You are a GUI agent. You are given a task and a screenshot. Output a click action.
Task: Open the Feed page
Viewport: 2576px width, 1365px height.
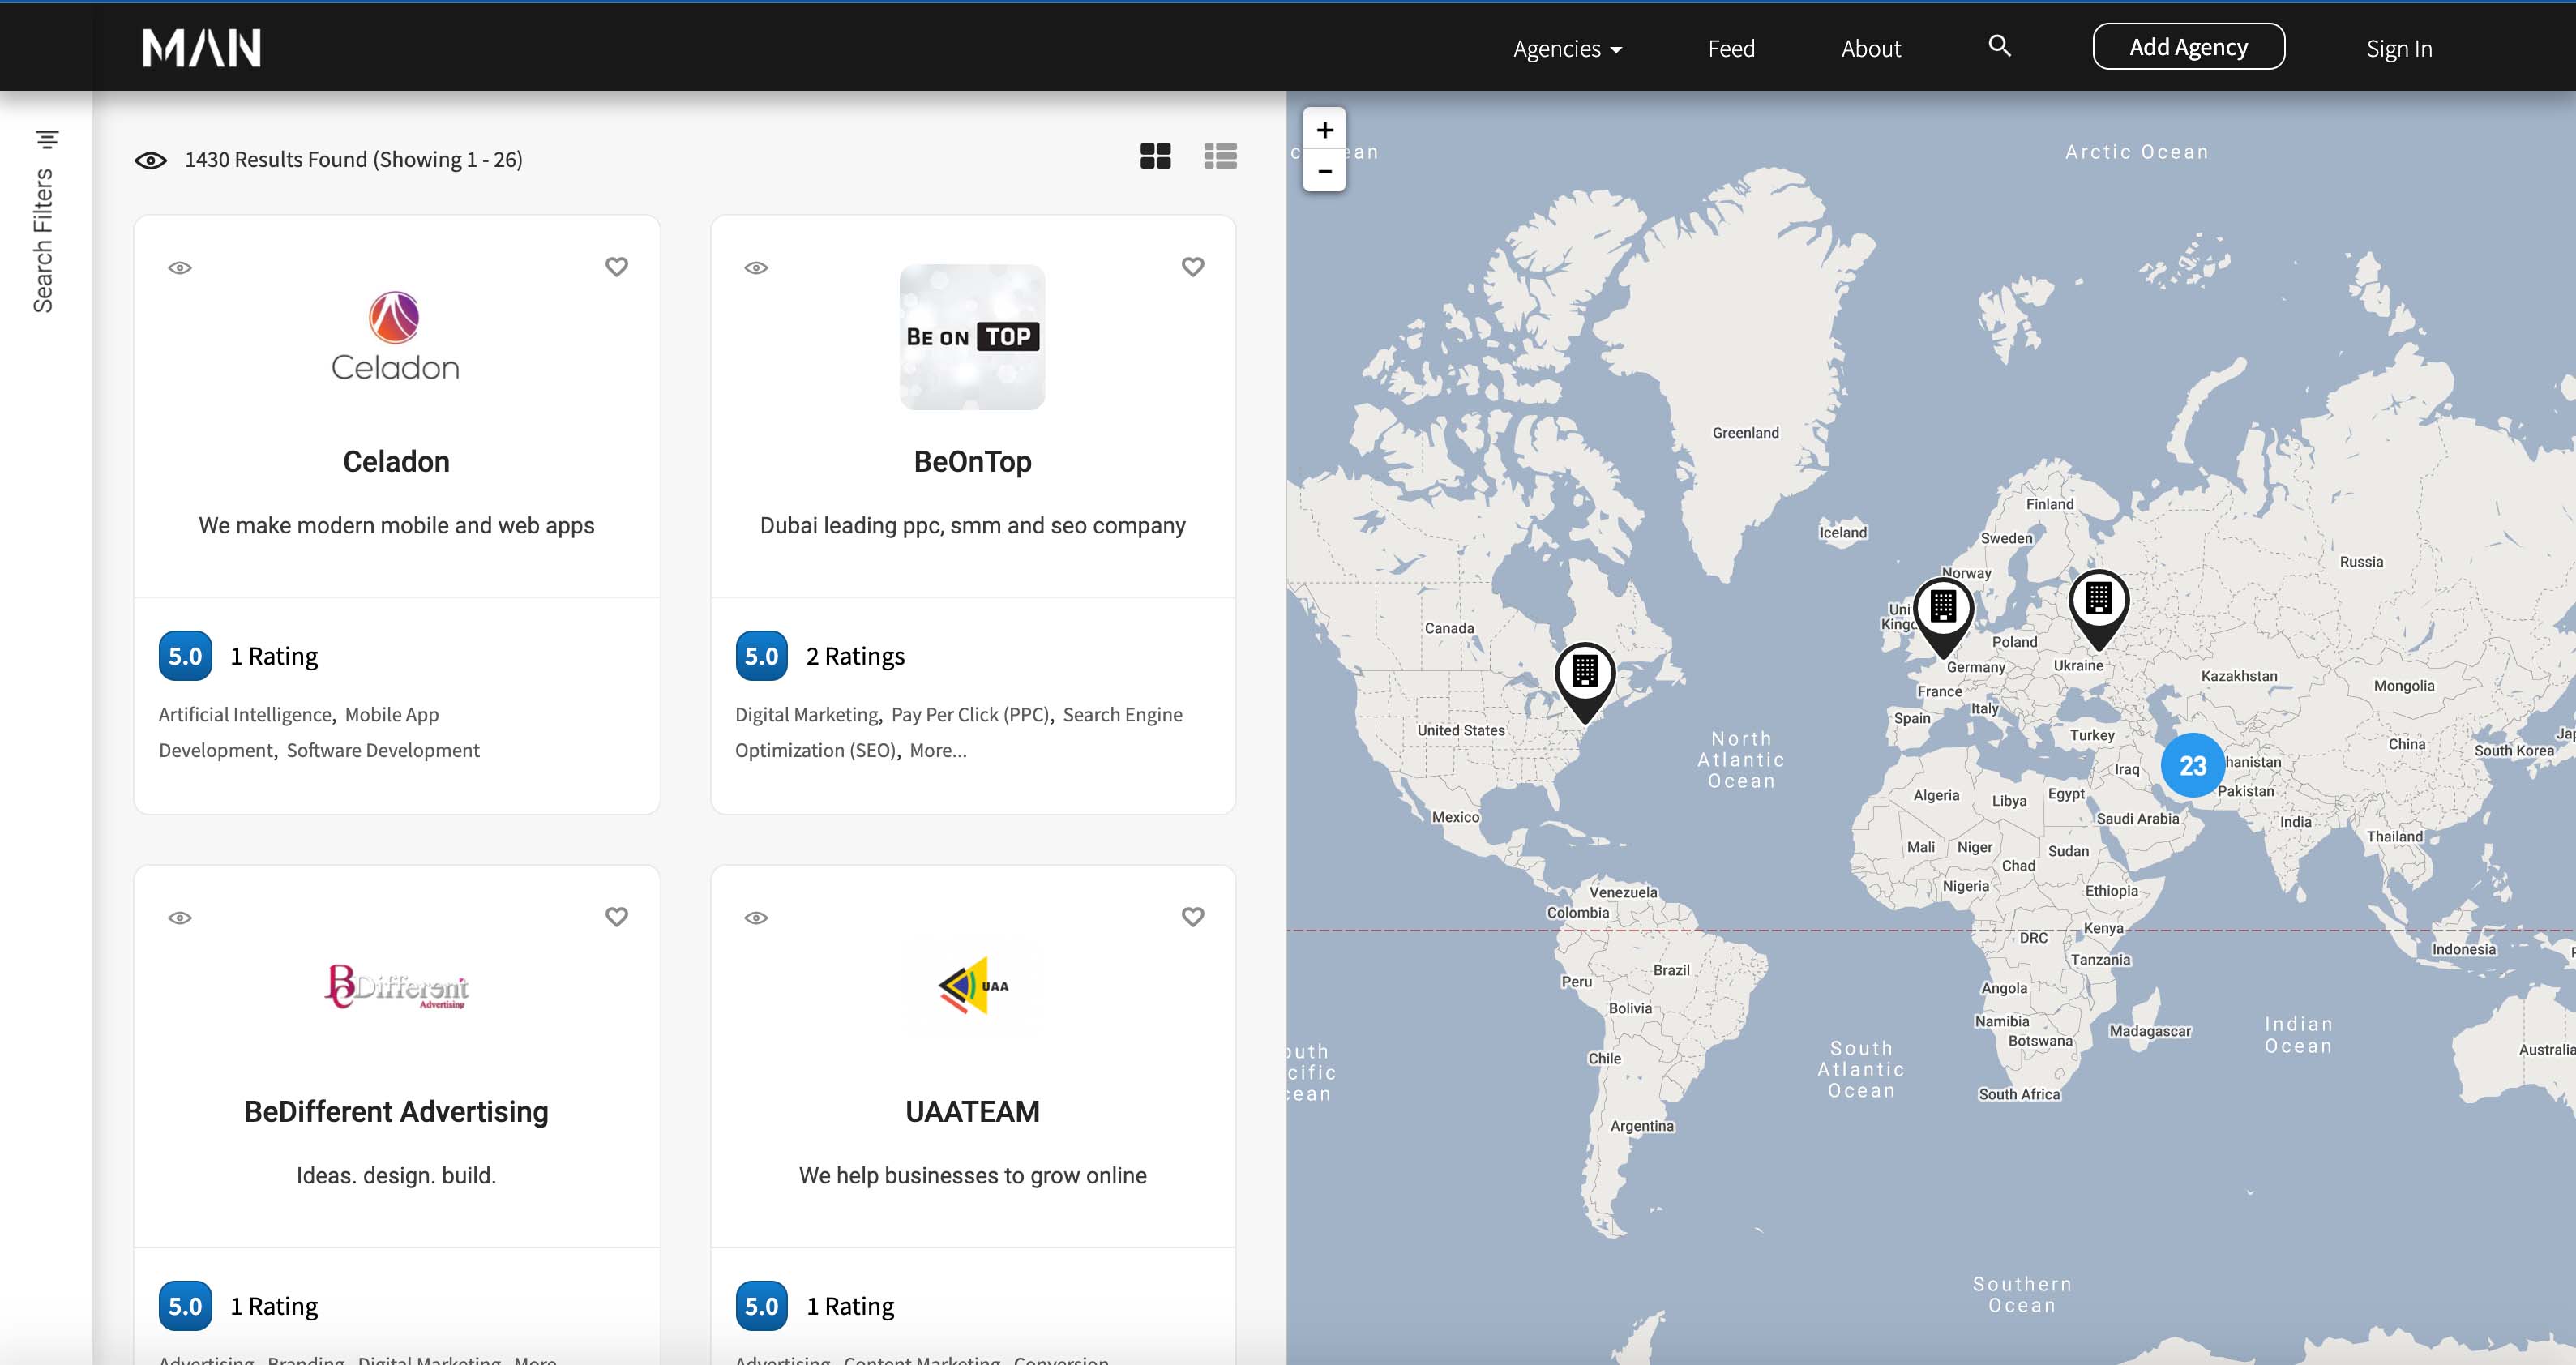point(1731,48)
